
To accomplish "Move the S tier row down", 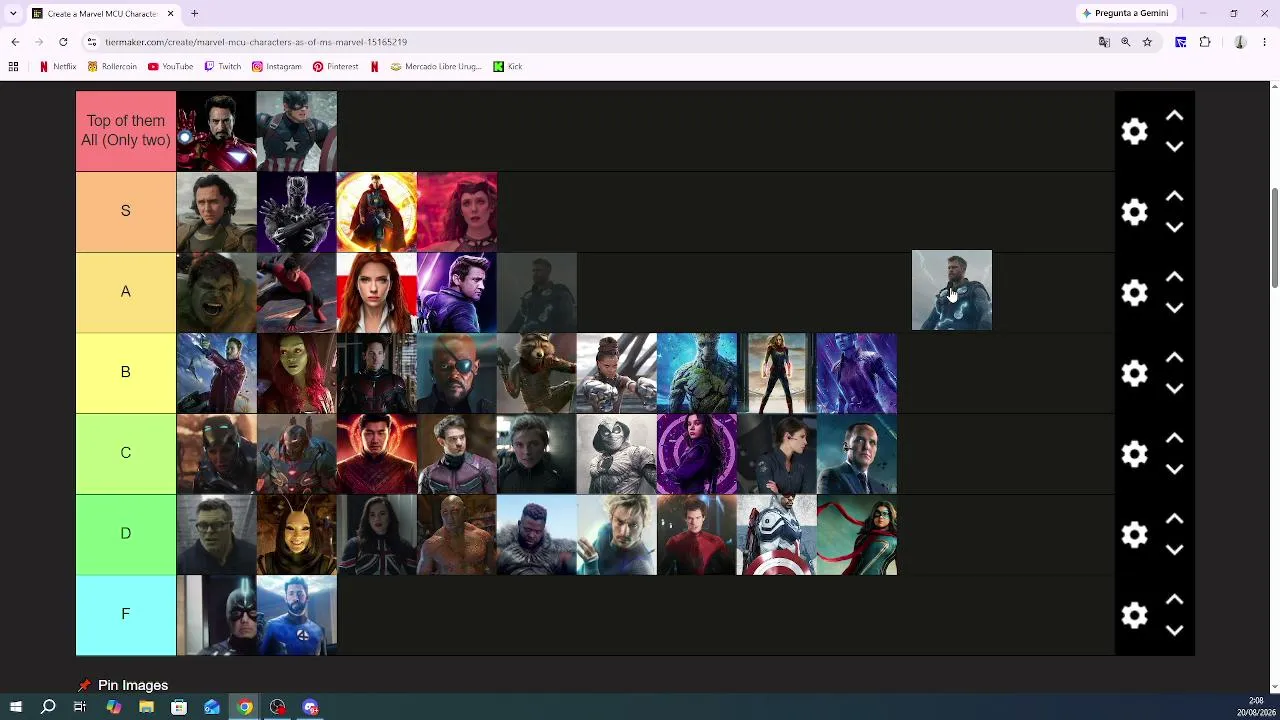I will 1175,227.
